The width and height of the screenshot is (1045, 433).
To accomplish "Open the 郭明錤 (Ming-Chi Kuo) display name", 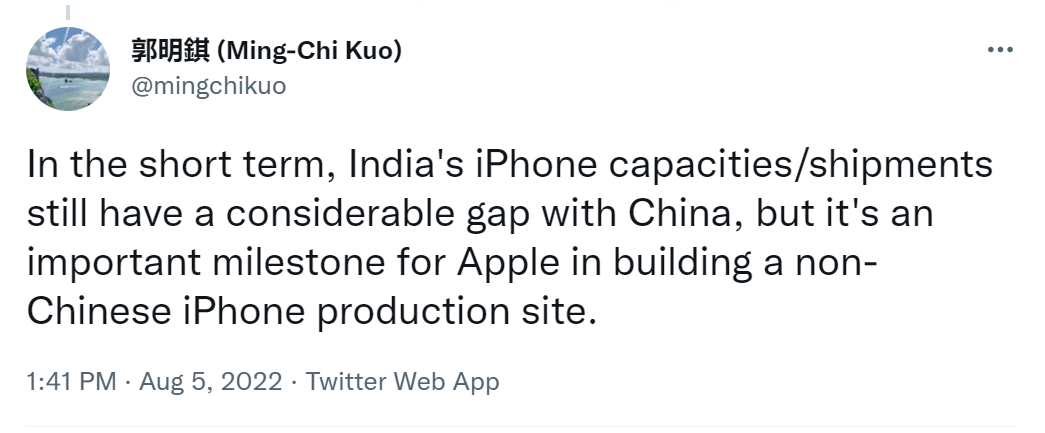I will tap(267, 51).
